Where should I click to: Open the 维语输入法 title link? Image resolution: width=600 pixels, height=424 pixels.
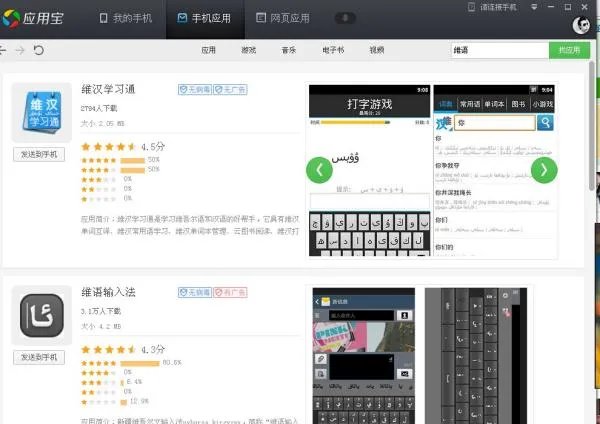pyautogui.click(x=108, y=292)
